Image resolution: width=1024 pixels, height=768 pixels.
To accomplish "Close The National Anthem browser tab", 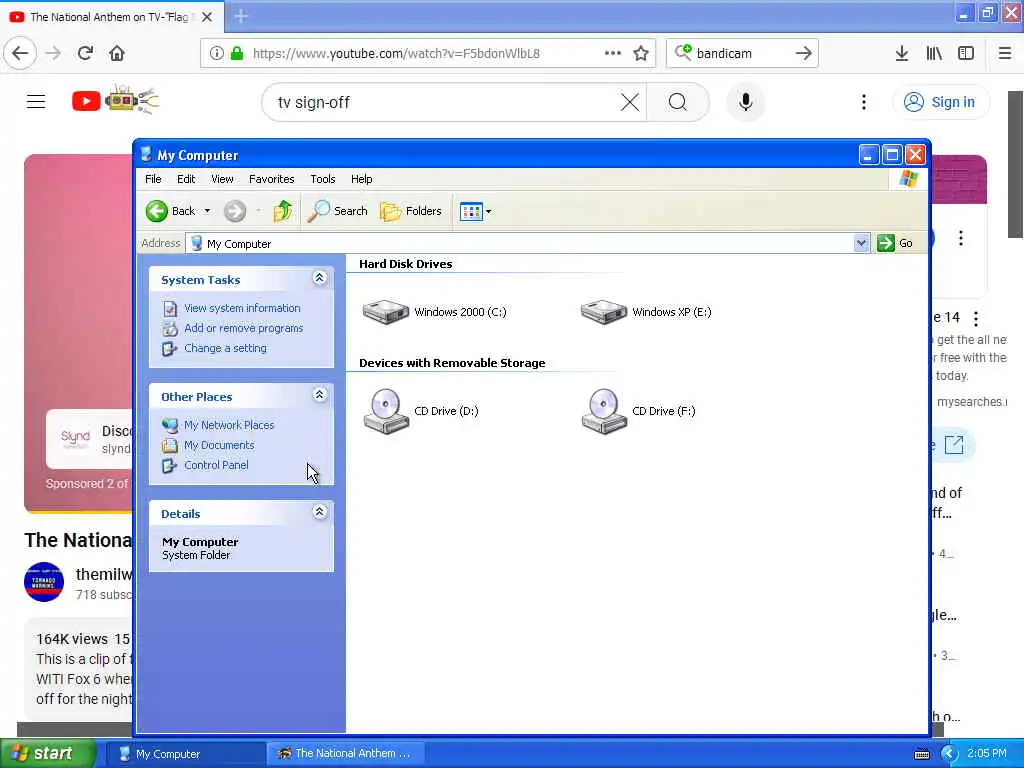I will [207, 17].
